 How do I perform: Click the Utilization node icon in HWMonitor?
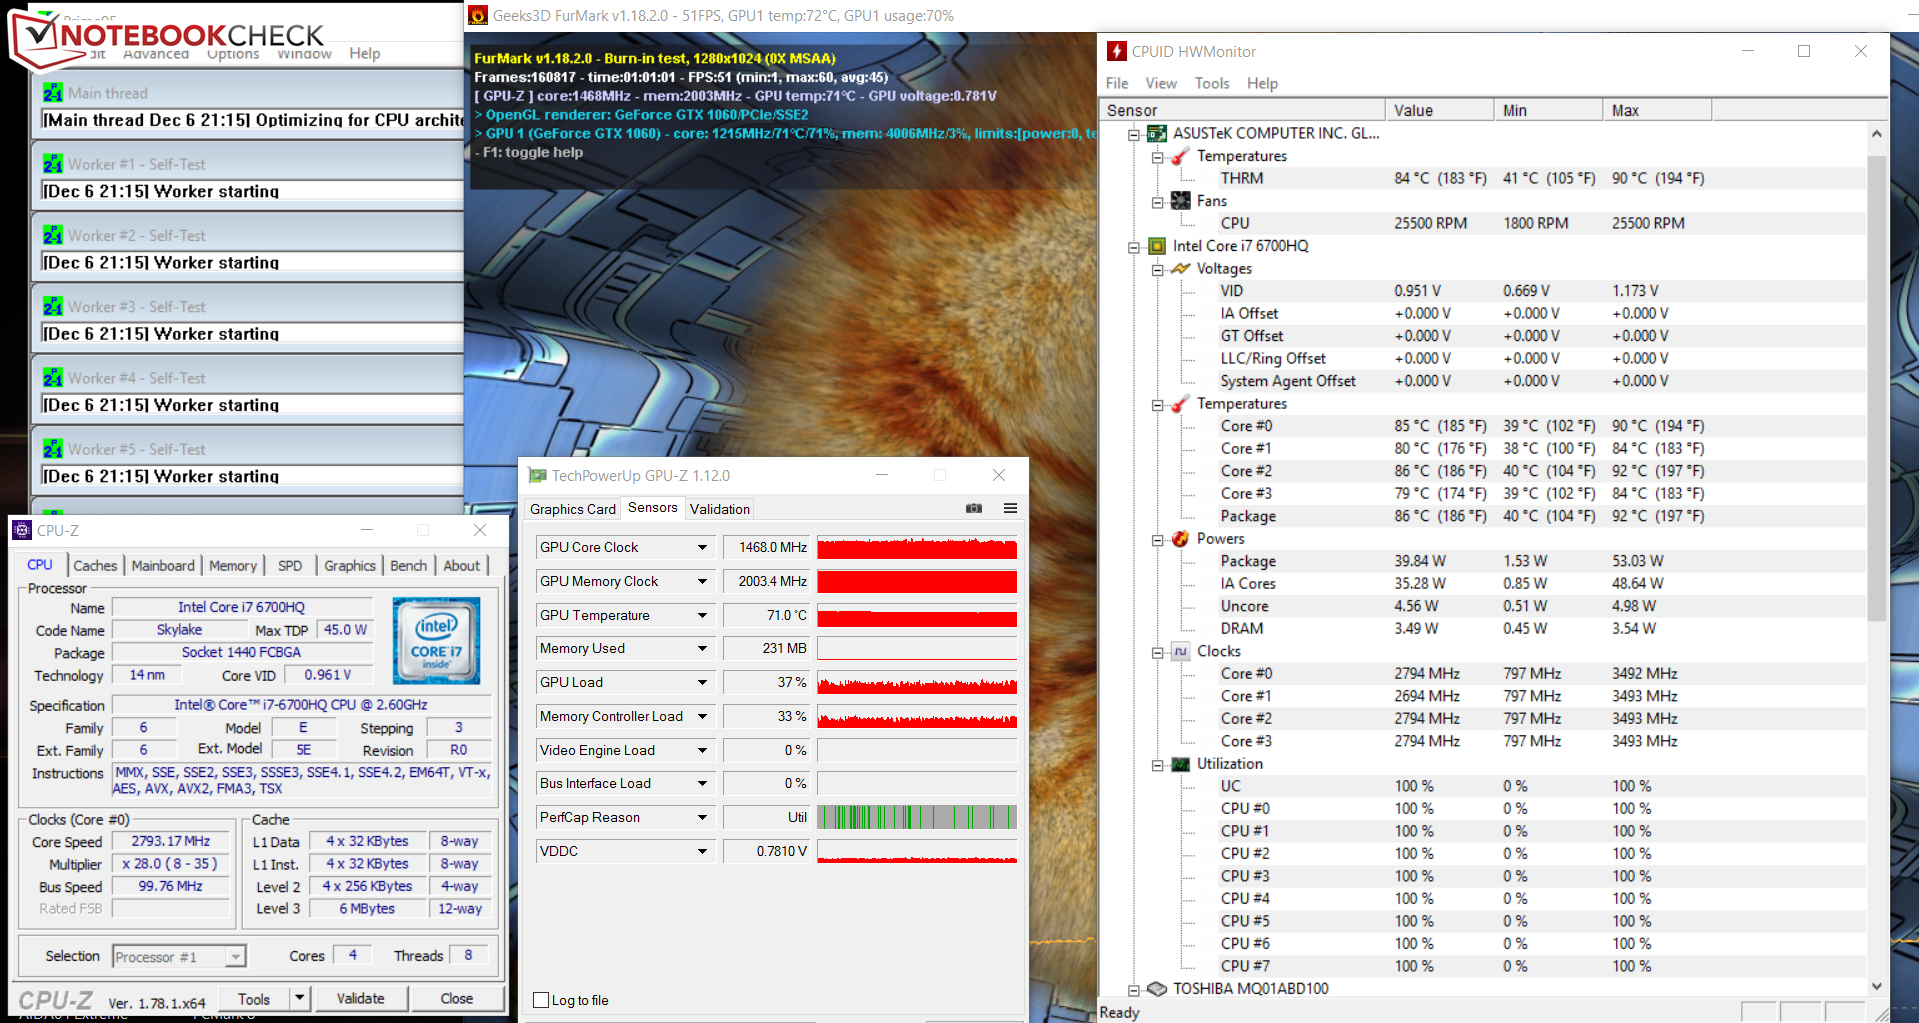(x=1181, y=764)
